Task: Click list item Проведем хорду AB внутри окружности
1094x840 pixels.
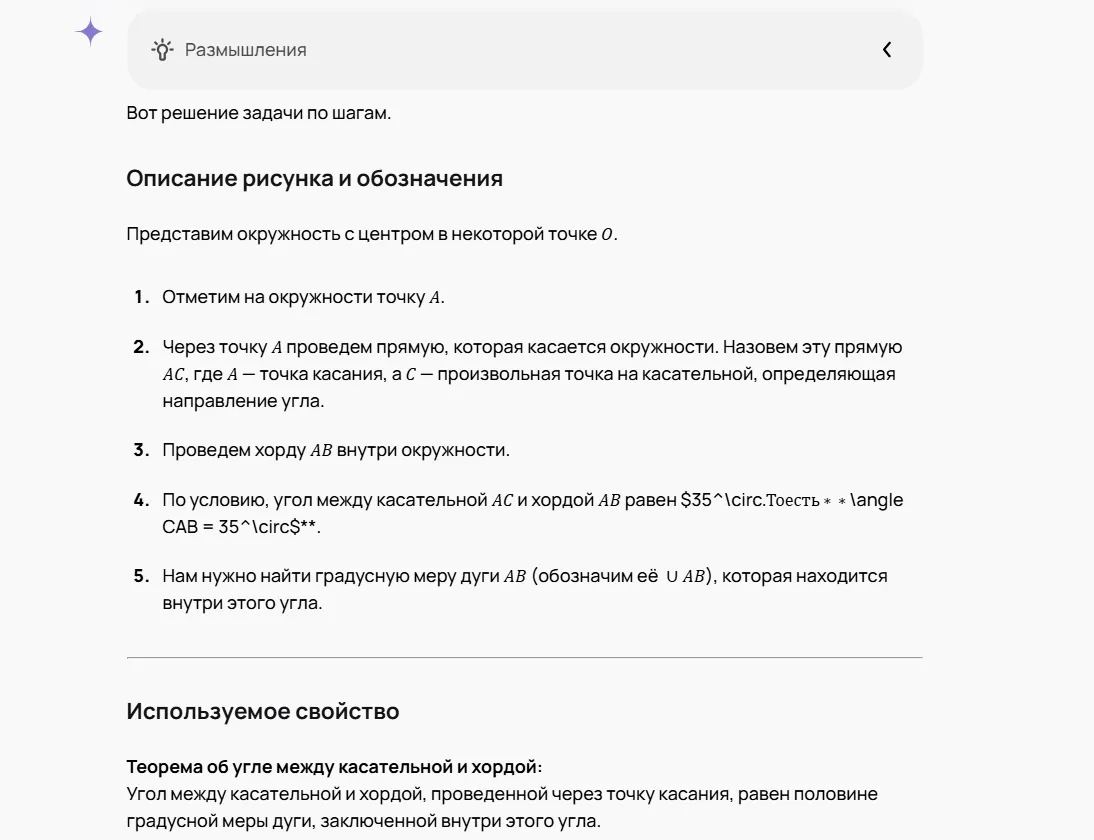Action: (336, 450)
